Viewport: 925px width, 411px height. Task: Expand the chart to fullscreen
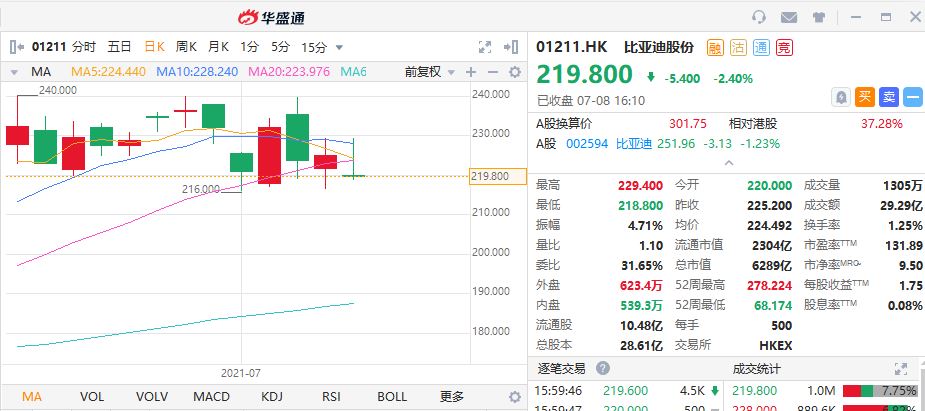[x=485, y=47]
